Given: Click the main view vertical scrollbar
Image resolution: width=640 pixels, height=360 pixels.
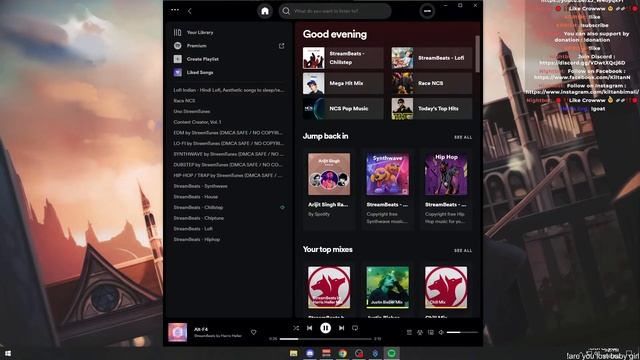Looking at the screenshot, I should 477,54.
